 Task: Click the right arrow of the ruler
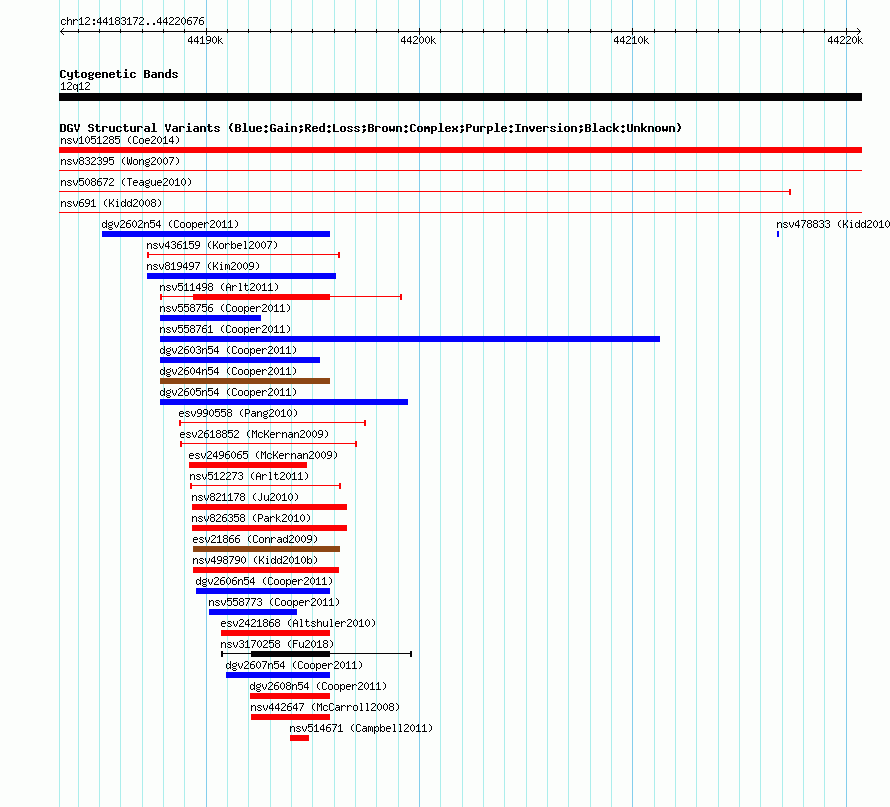[859, 31]
